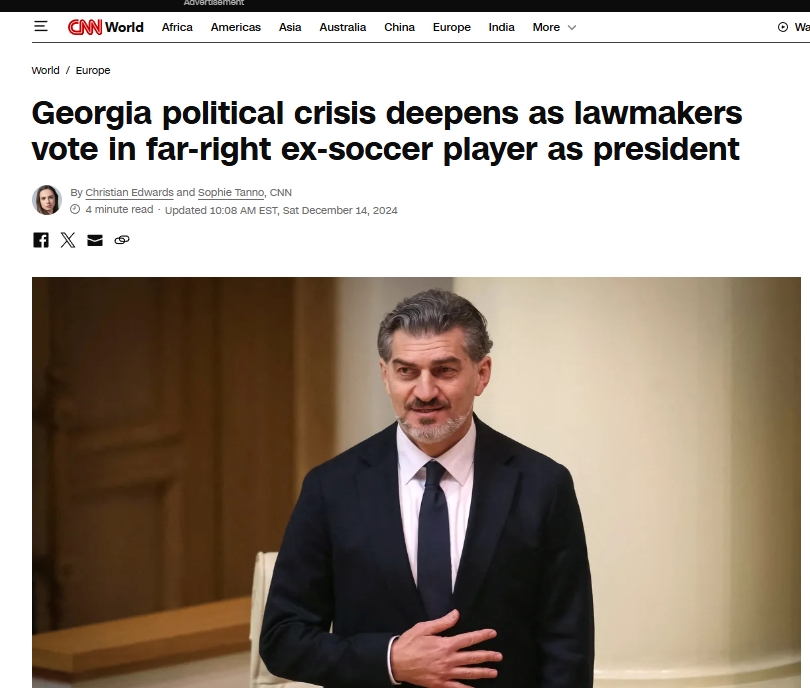Viewport: 810px width, 688px height.
Task: Open Europe in the top navigation
Action: [451, 27]
